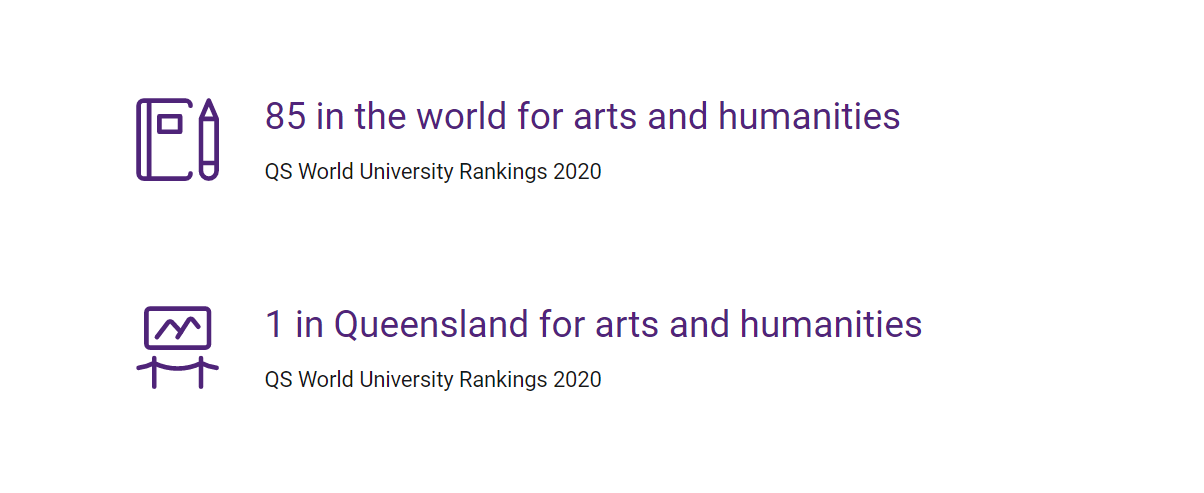Image resolution: width=1204 pixels, height=493 pixels.
Task: Open the '1 in Queensland for arts and humanities' heading
Action: pyautogui.click(x=594, y=324)
